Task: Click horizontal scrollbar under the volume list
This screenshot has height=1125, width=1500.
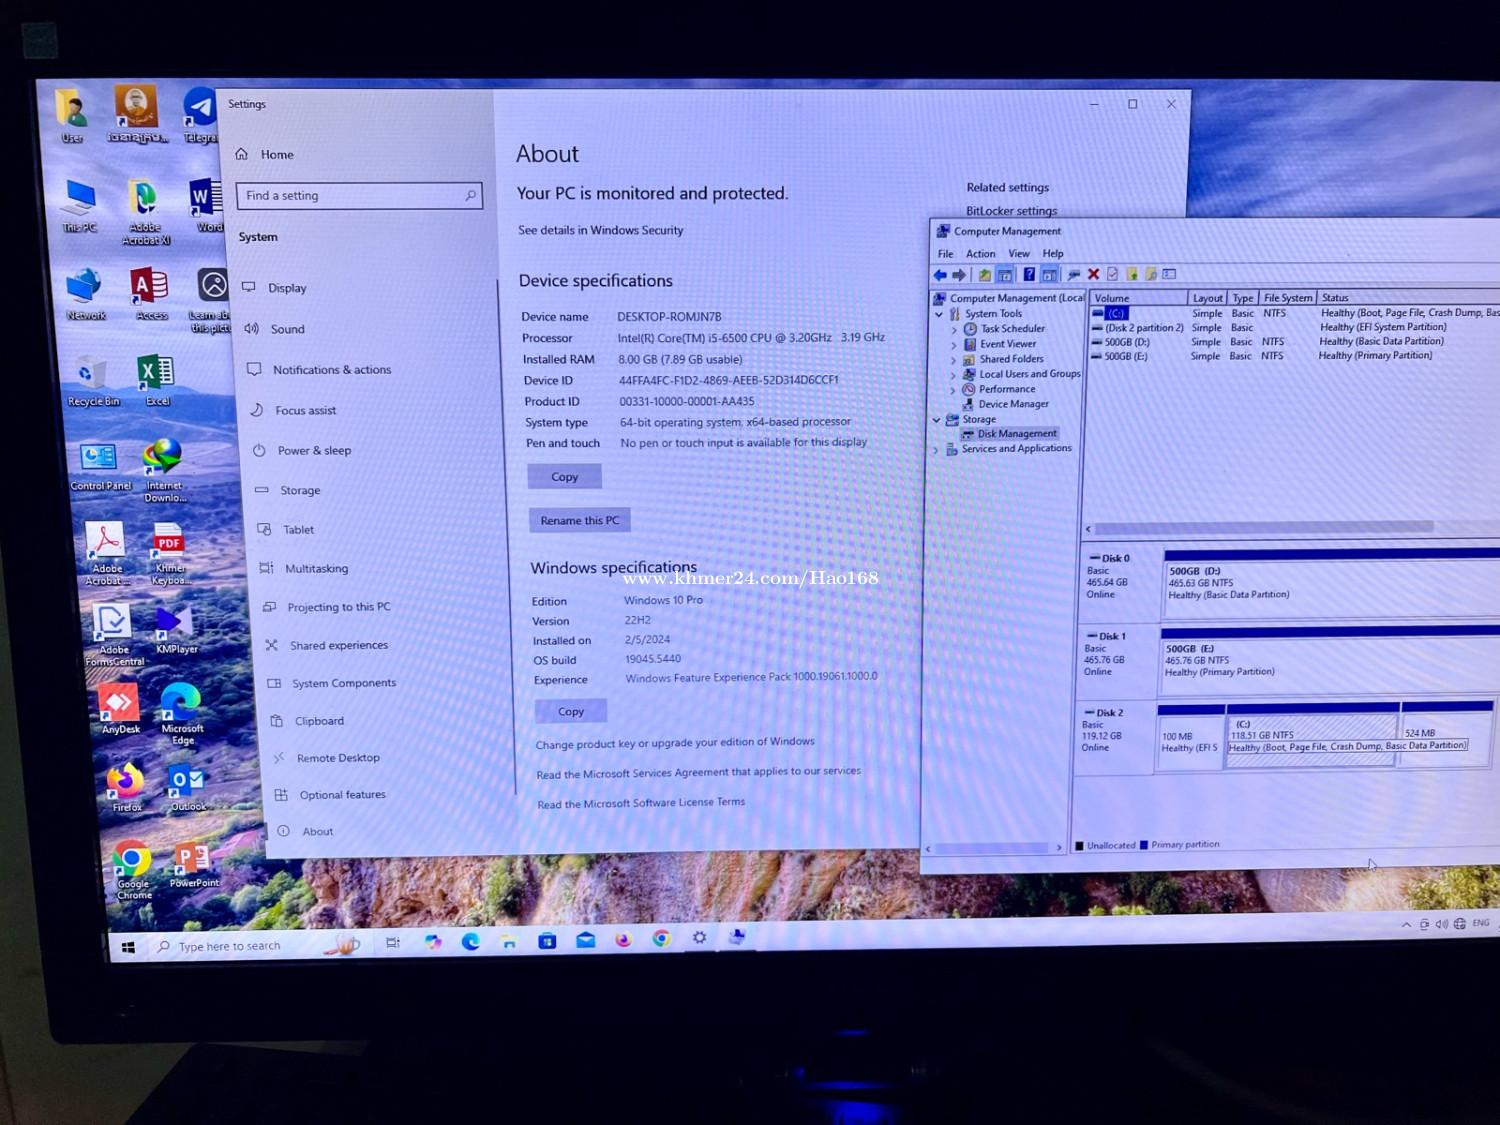Action: [x=1263, y=527]
